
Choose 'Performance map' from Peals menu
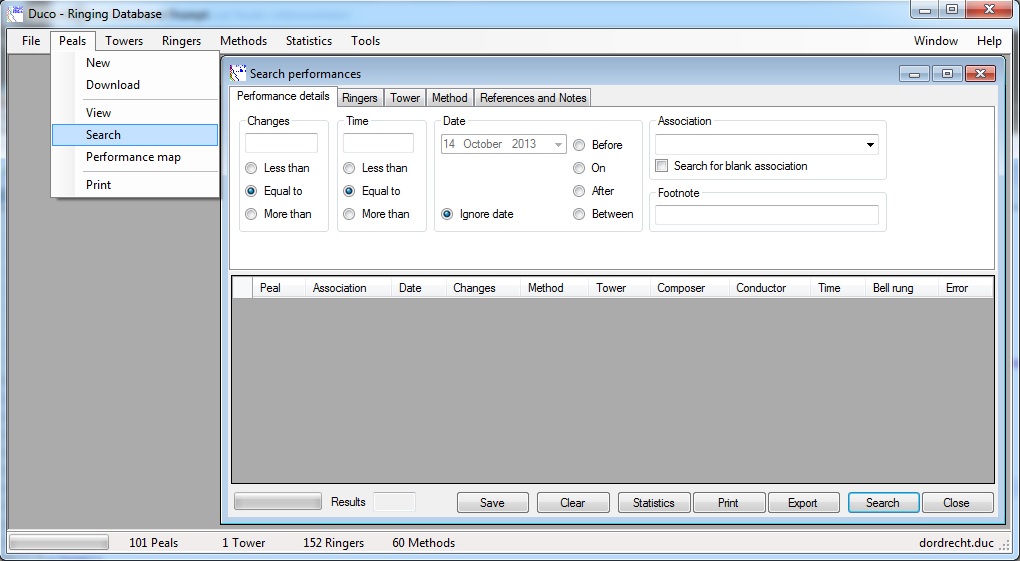[x=133, y=157]
